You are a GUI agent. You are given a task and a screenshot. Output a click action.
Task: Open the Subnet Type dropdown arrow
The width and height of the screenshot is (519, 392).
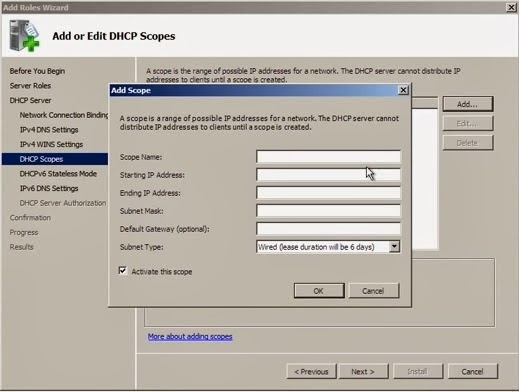pos(394,247)
